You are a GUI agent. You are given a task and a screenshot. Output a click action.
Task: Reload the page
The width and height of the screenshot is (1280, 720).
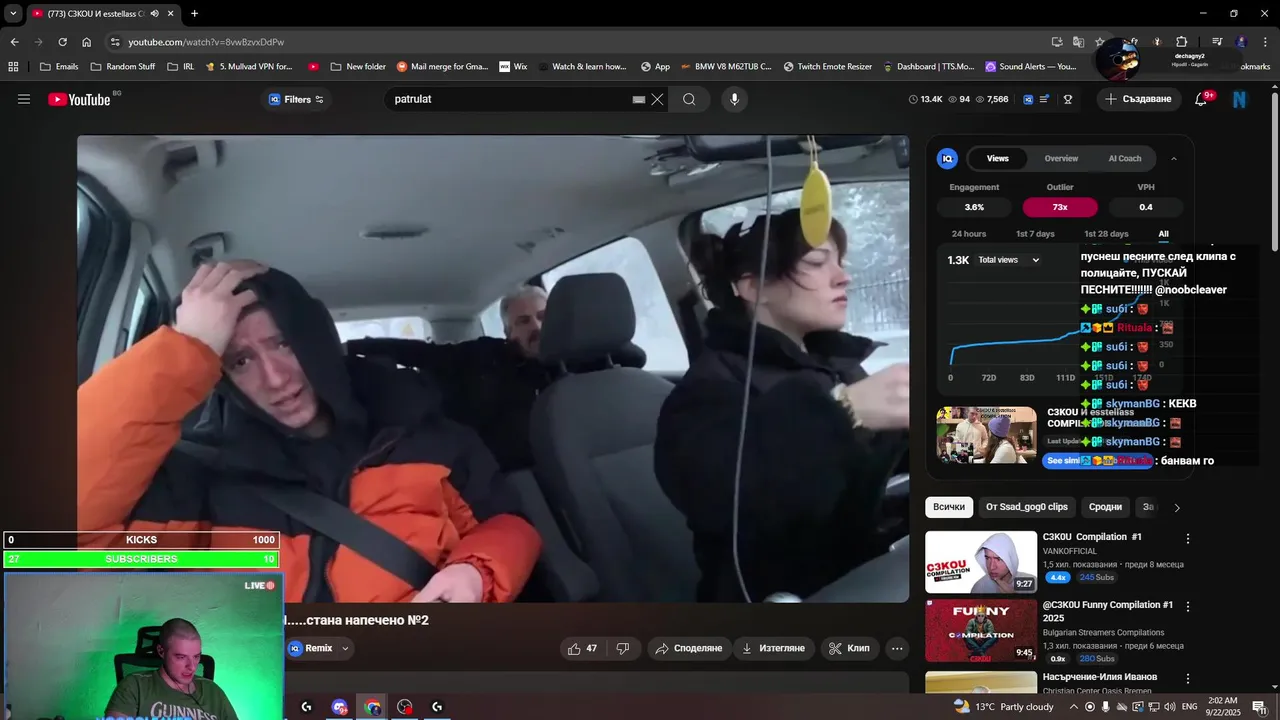pyautogui.click(x=62, y=42)
